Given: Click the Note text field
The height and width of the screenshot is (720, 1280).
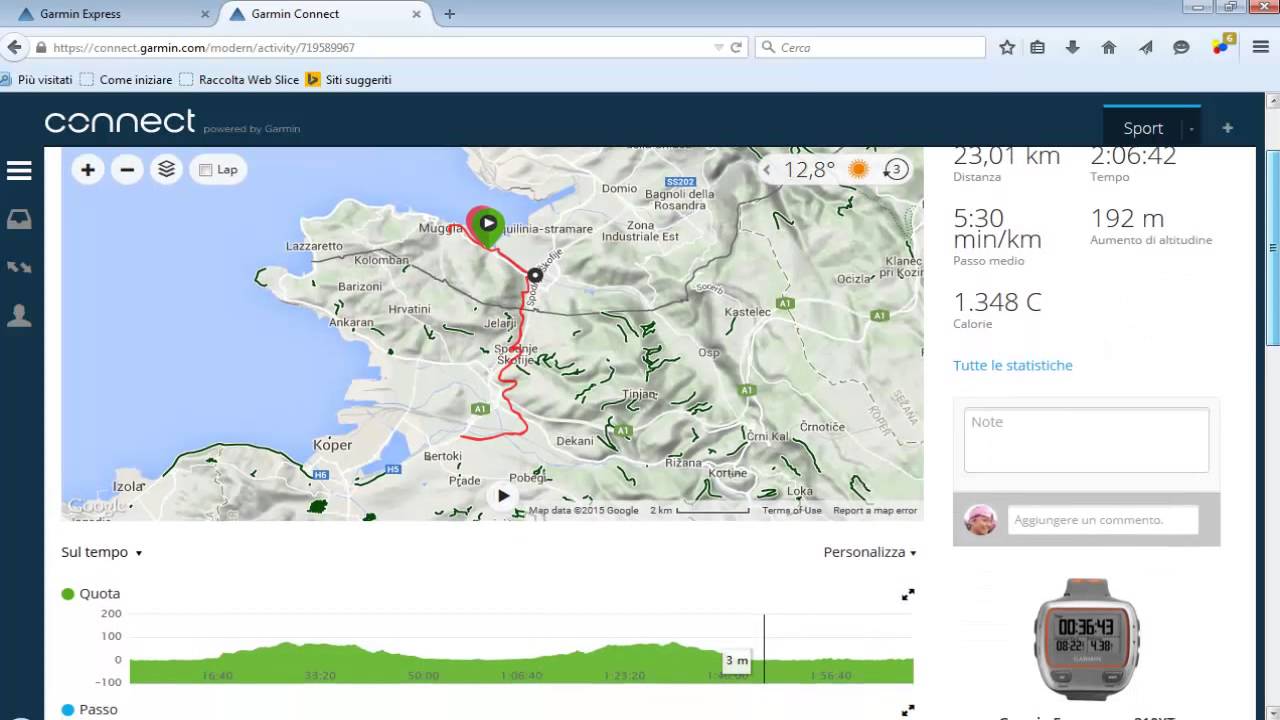Looking at the screenshot, I should click(x=1086, y=440).
